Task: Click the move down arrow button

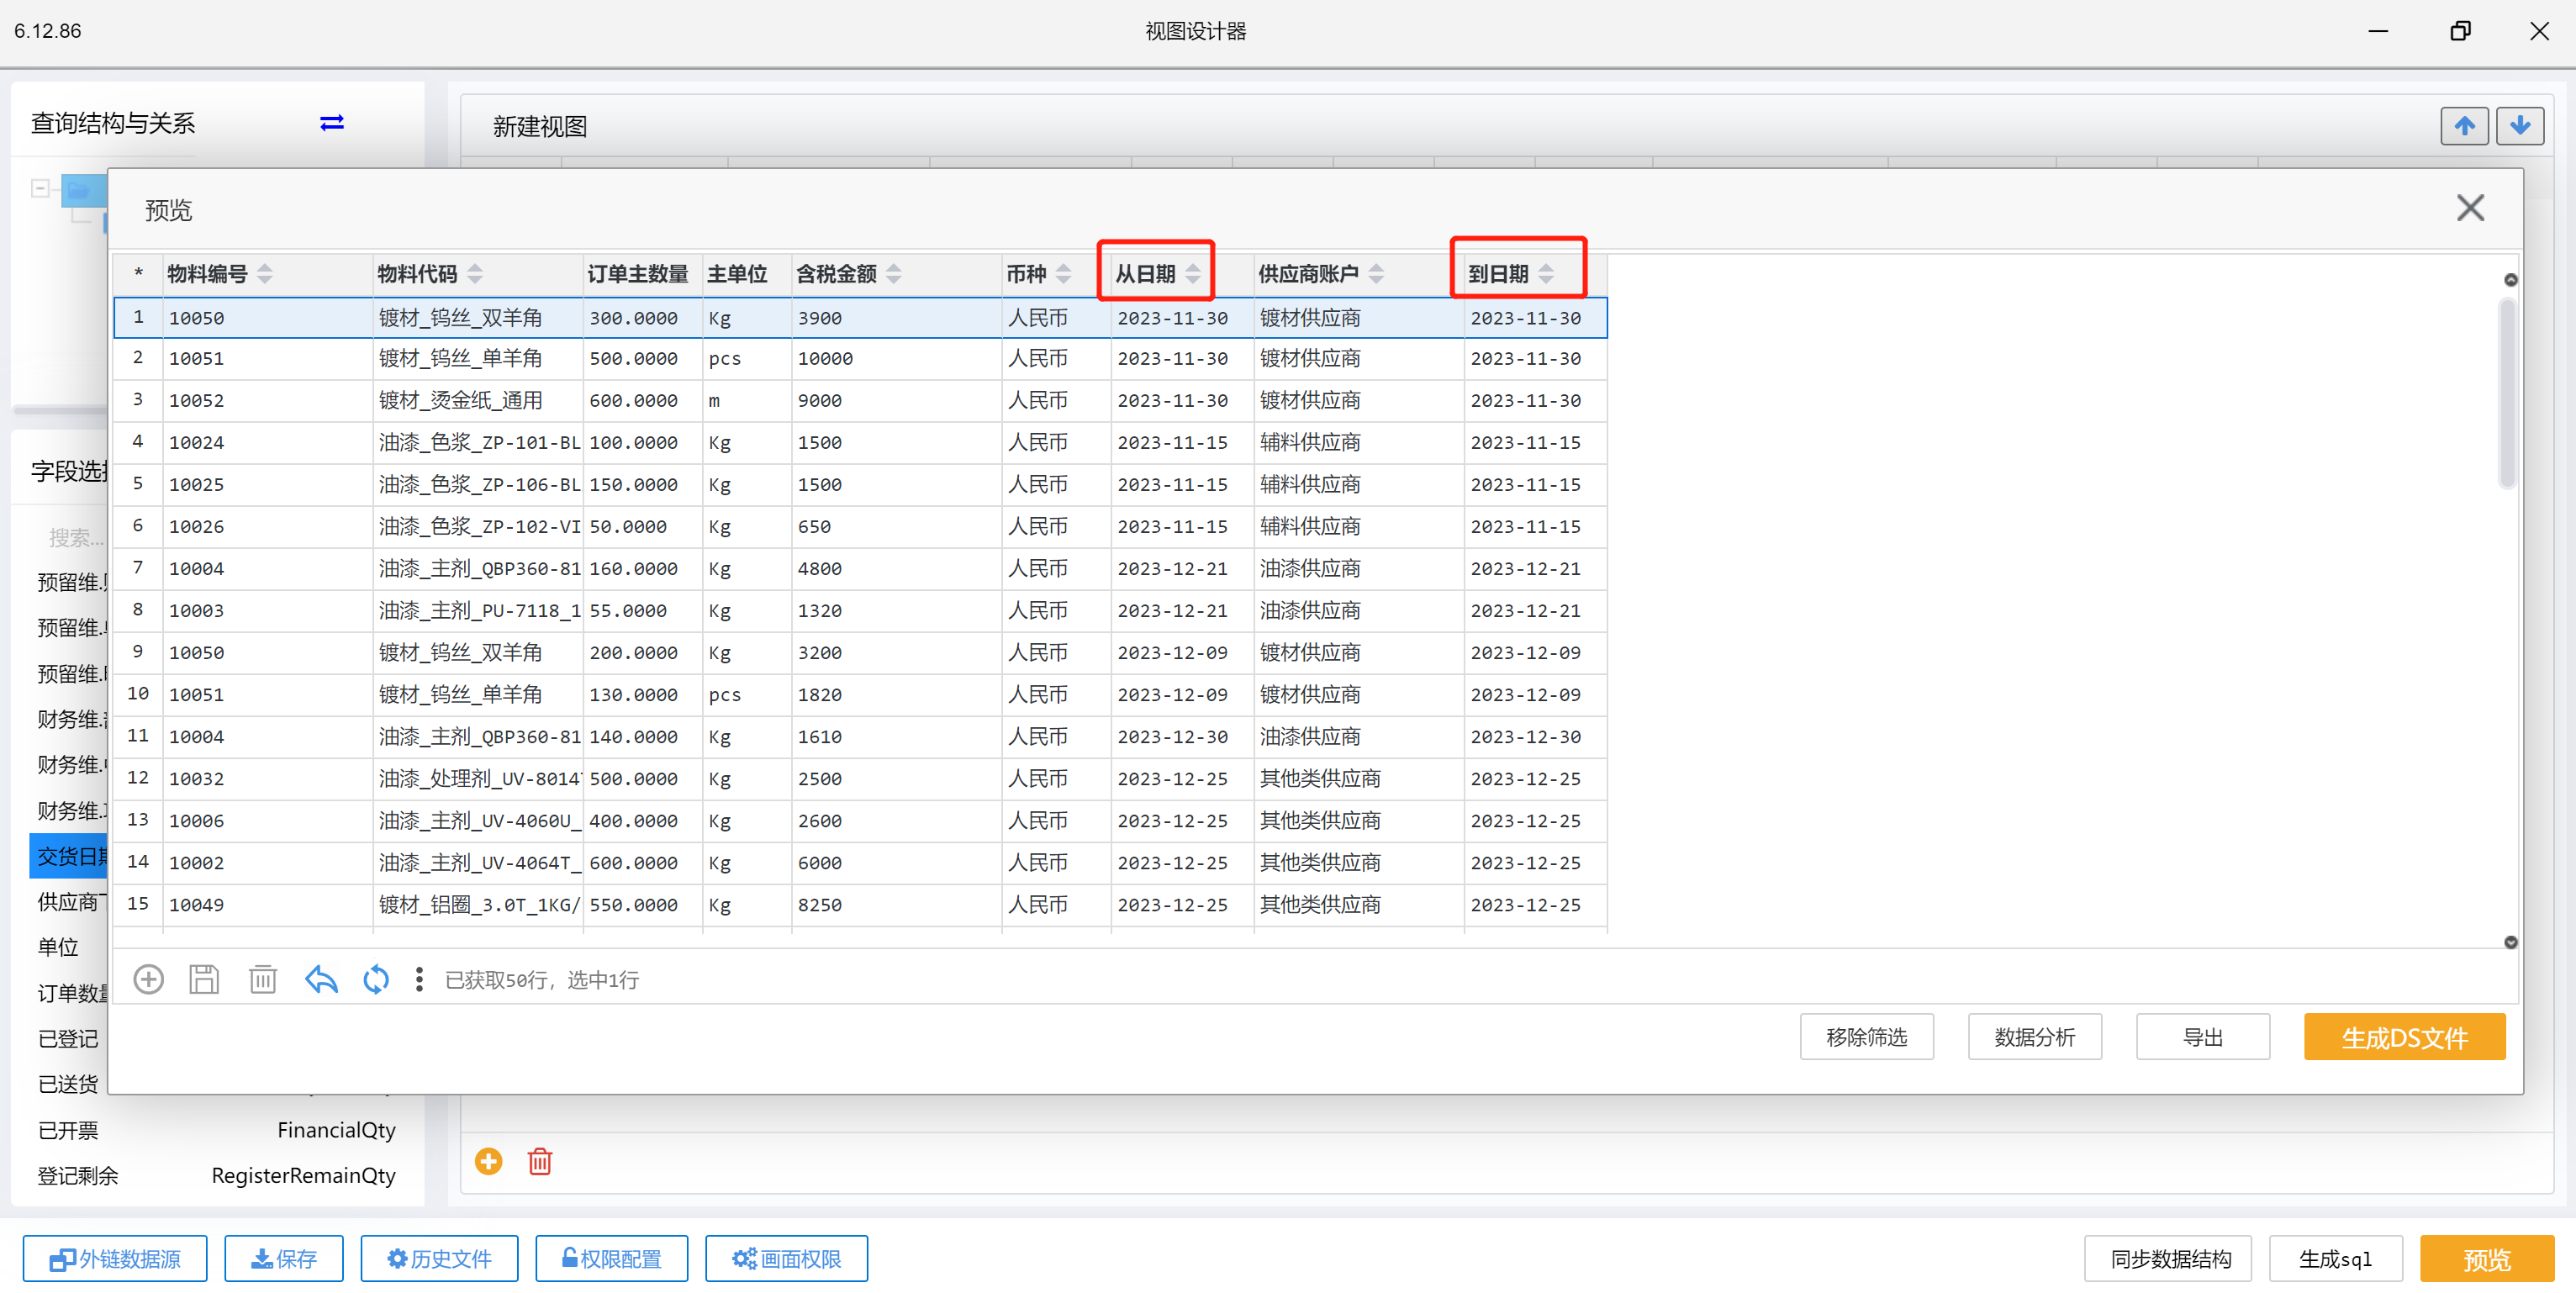Action: click(x=2520, y=126)
